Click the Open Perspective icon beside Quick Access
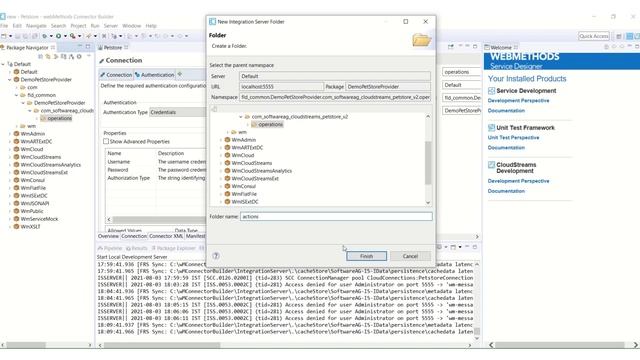The height and width of the screenshot is (360, 640). [619, 36]
